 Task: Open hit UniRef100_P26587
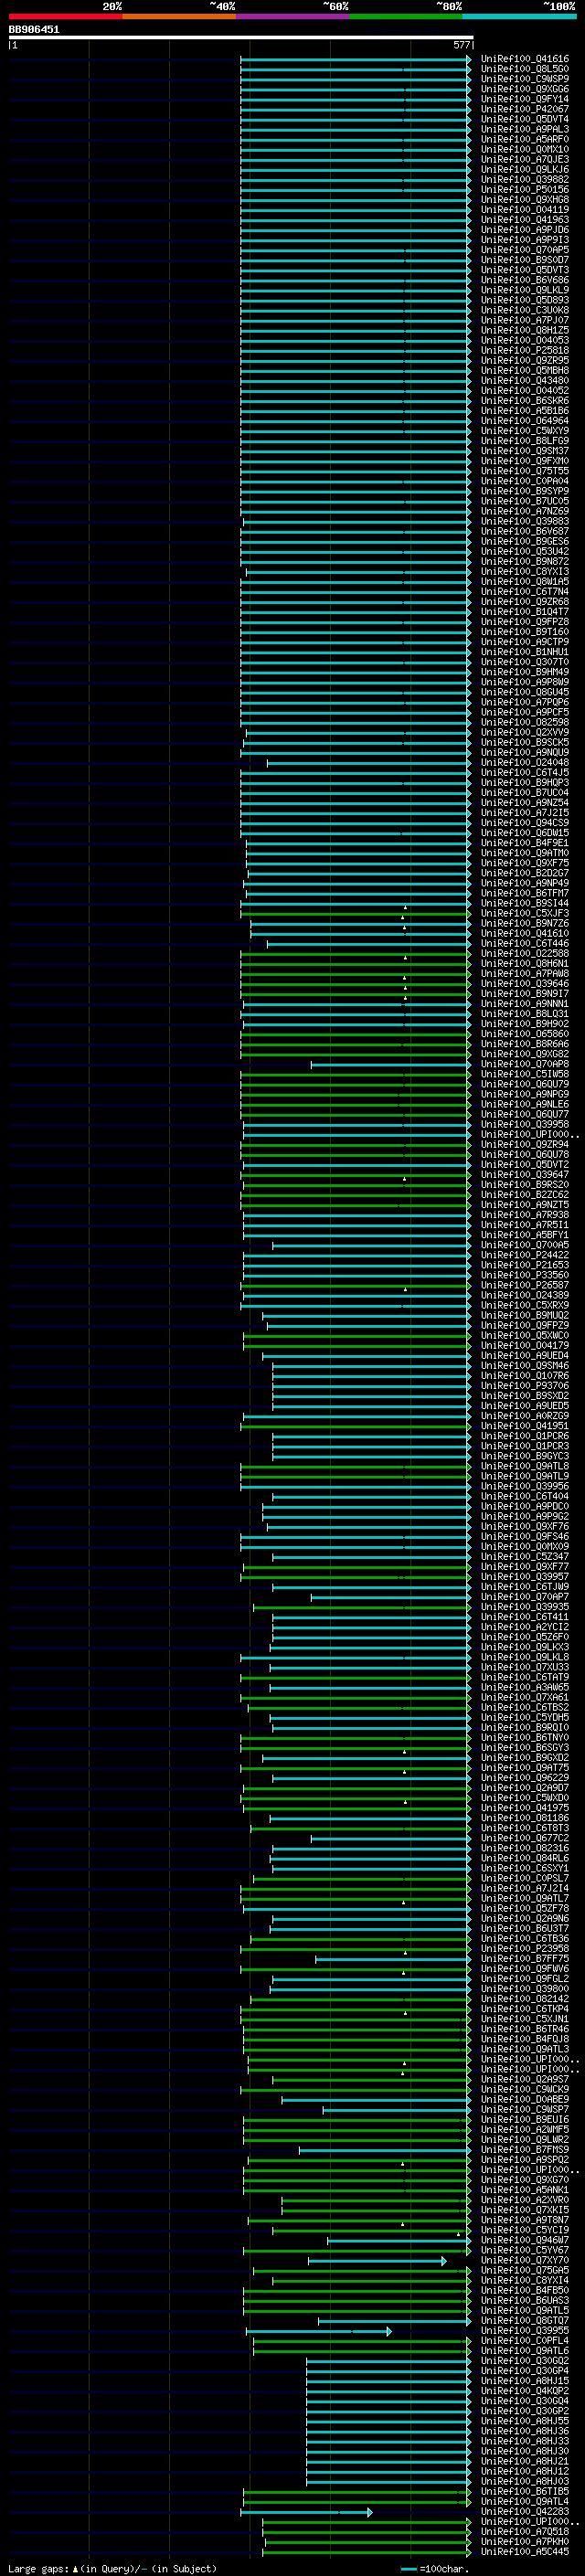pyautogui.click(x=525, y=1286)
